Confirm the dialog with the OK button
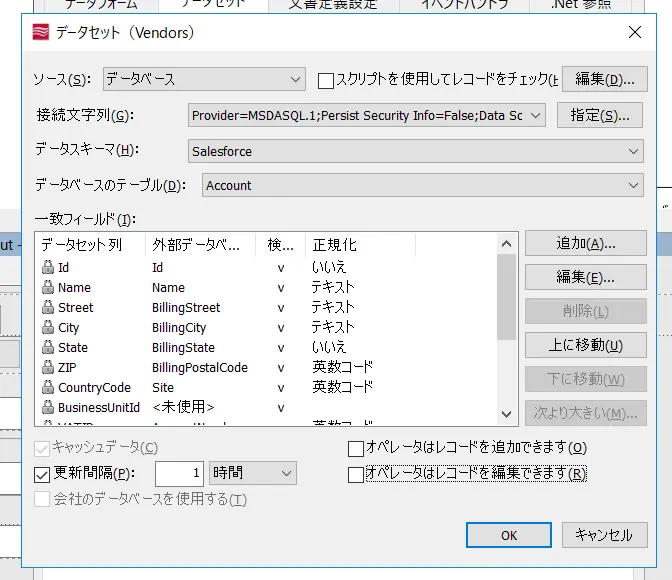Image resolution: width=672 pixels, height=580 pixels. [509, 535]
